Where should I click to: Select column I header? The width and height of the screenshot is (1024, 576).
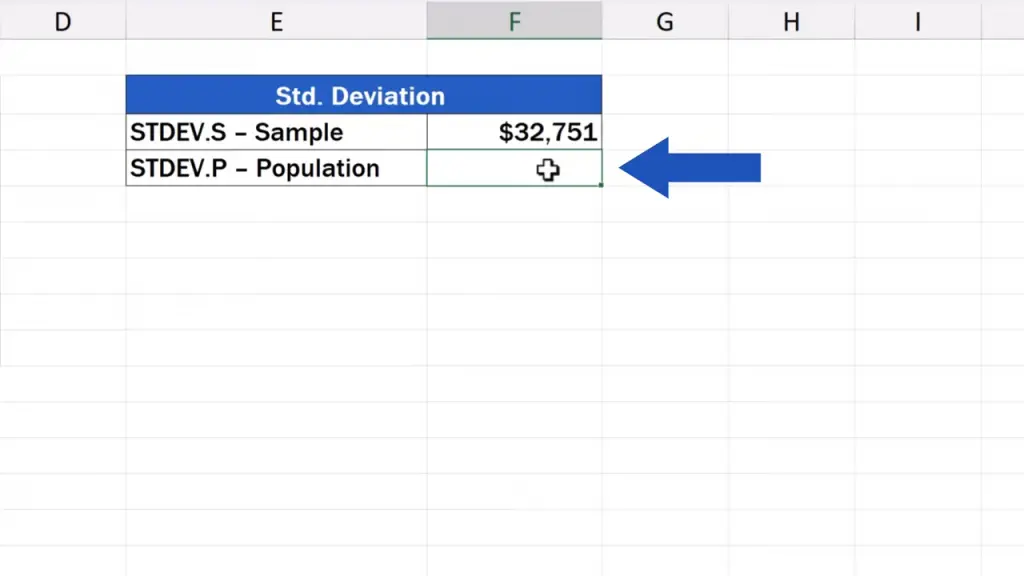[x=917, y=21]
